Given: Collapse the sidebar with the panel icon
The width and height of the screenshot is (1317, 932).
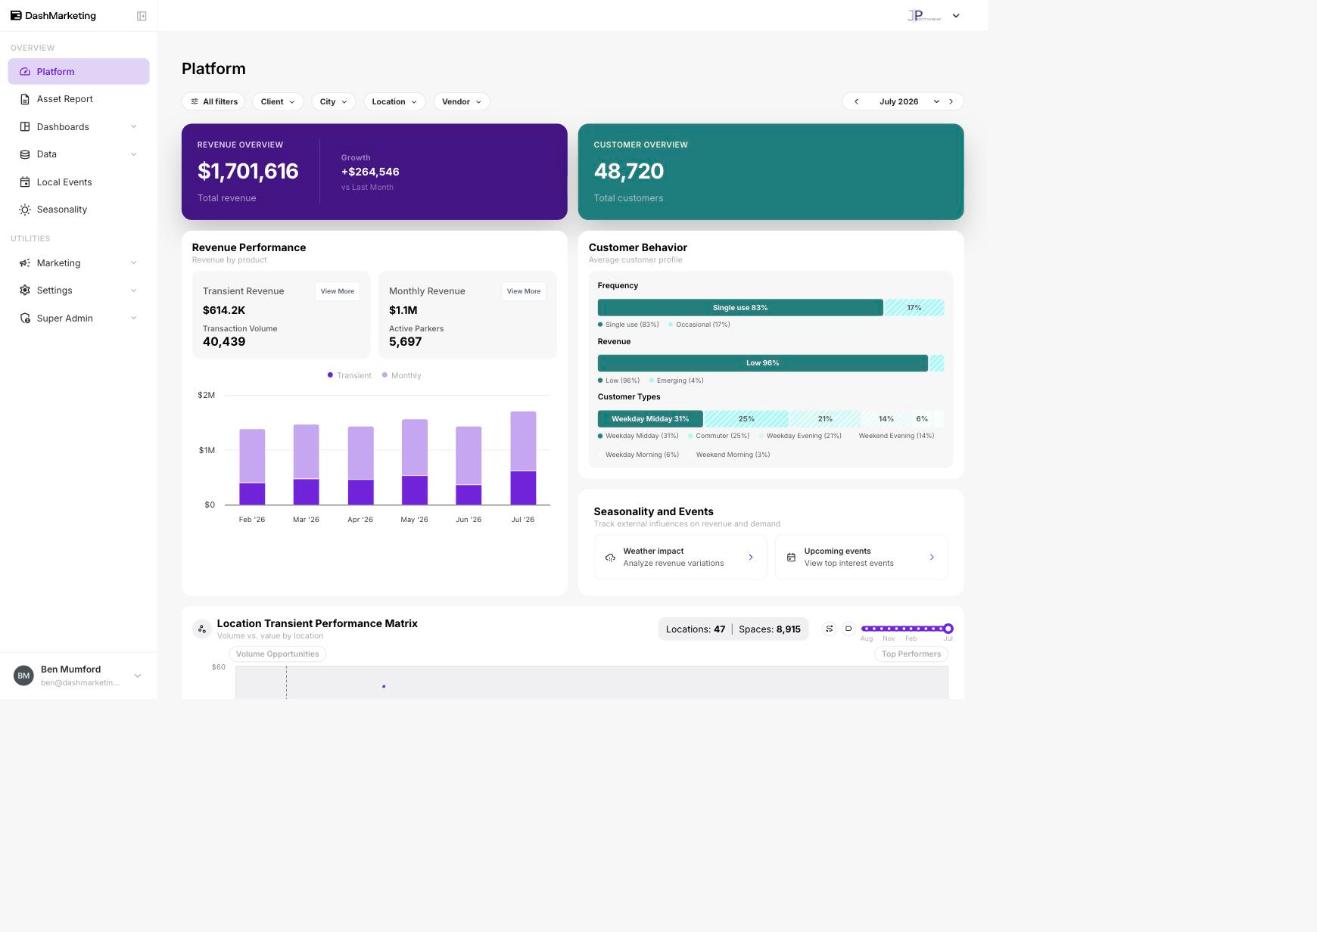Looking at the screenshot, I should (x=141, y=16).
